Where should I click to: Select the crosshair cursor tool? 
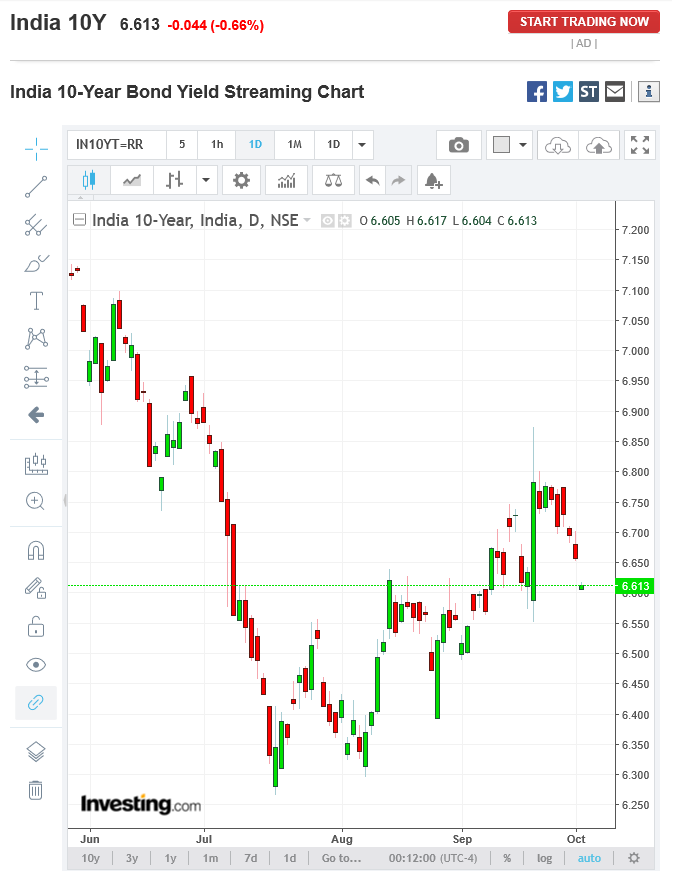click(36, 149)
